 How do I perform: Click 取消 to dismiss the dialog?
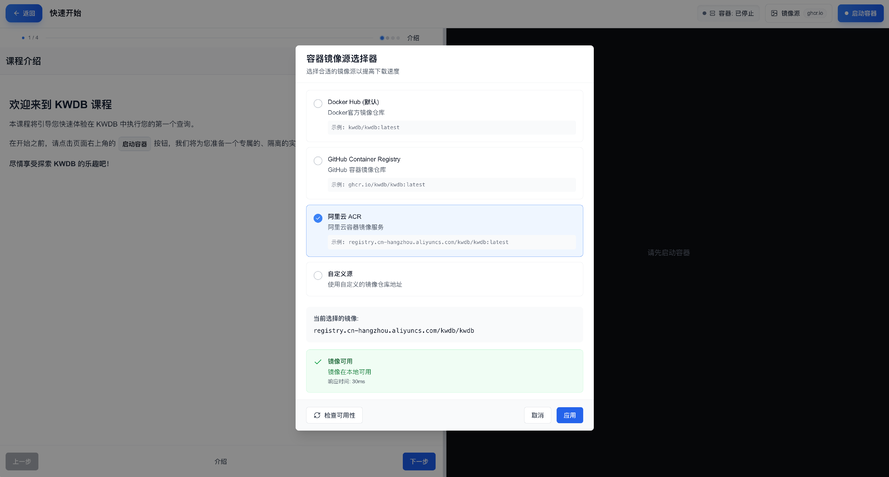point(537,415)
